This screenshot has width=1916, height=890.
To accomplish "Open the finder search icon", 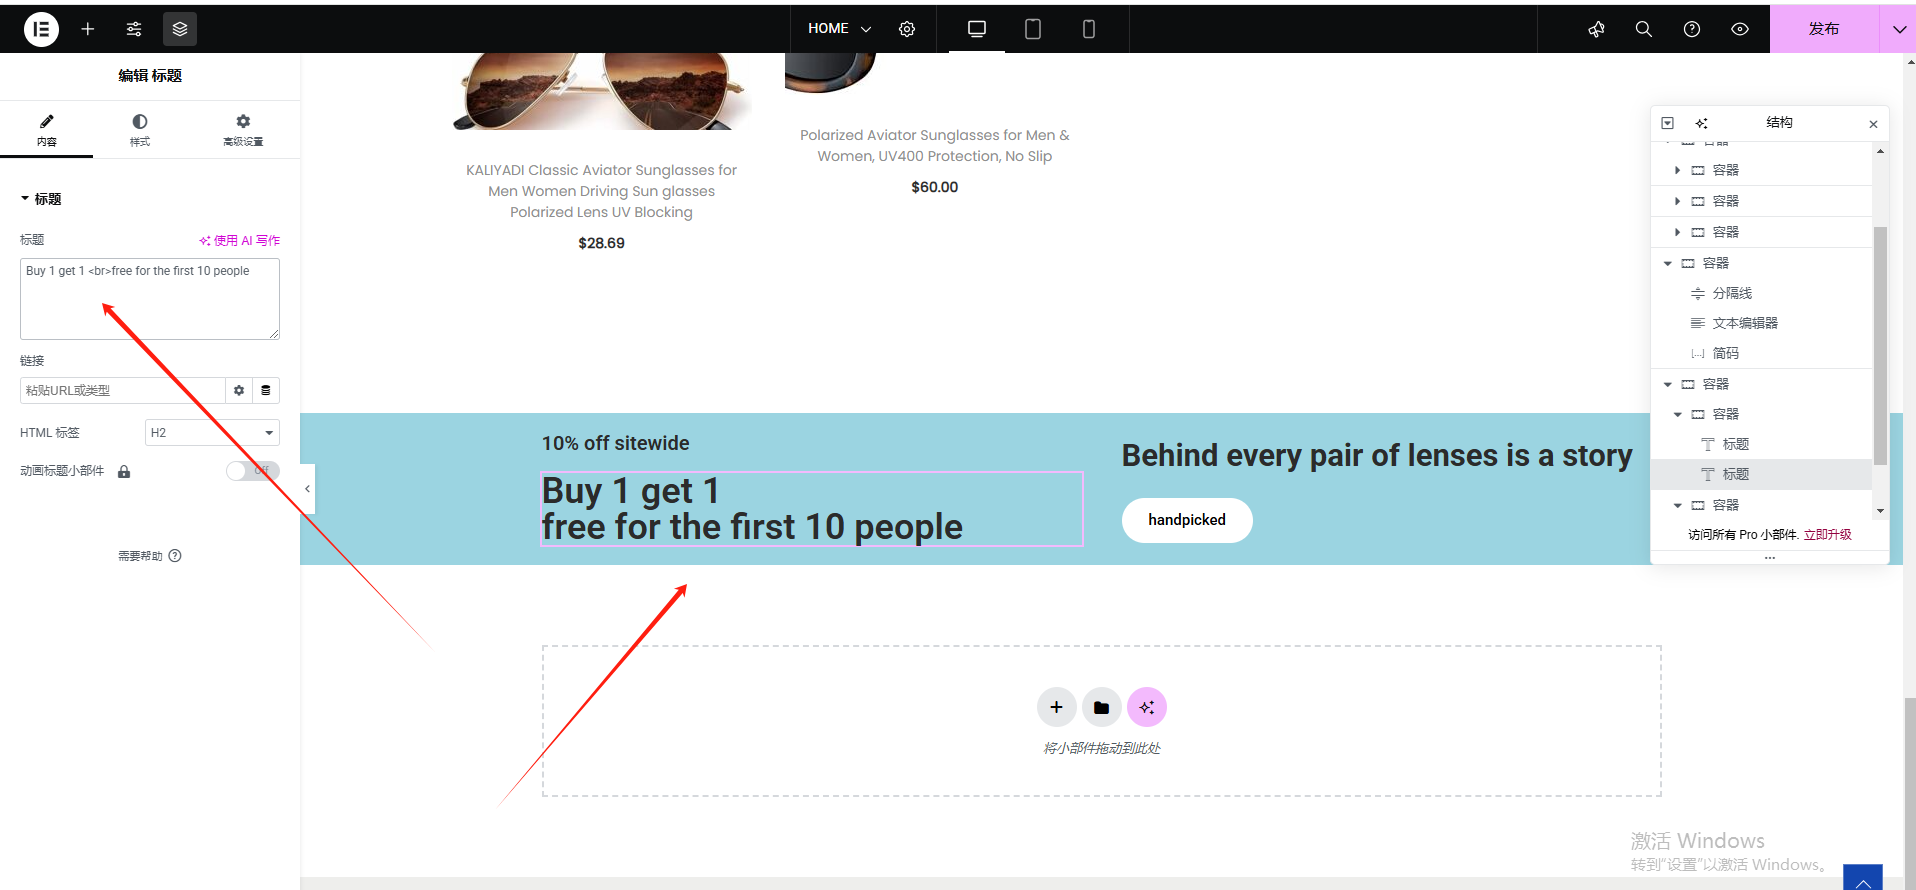I will (x=1643, y=29).
